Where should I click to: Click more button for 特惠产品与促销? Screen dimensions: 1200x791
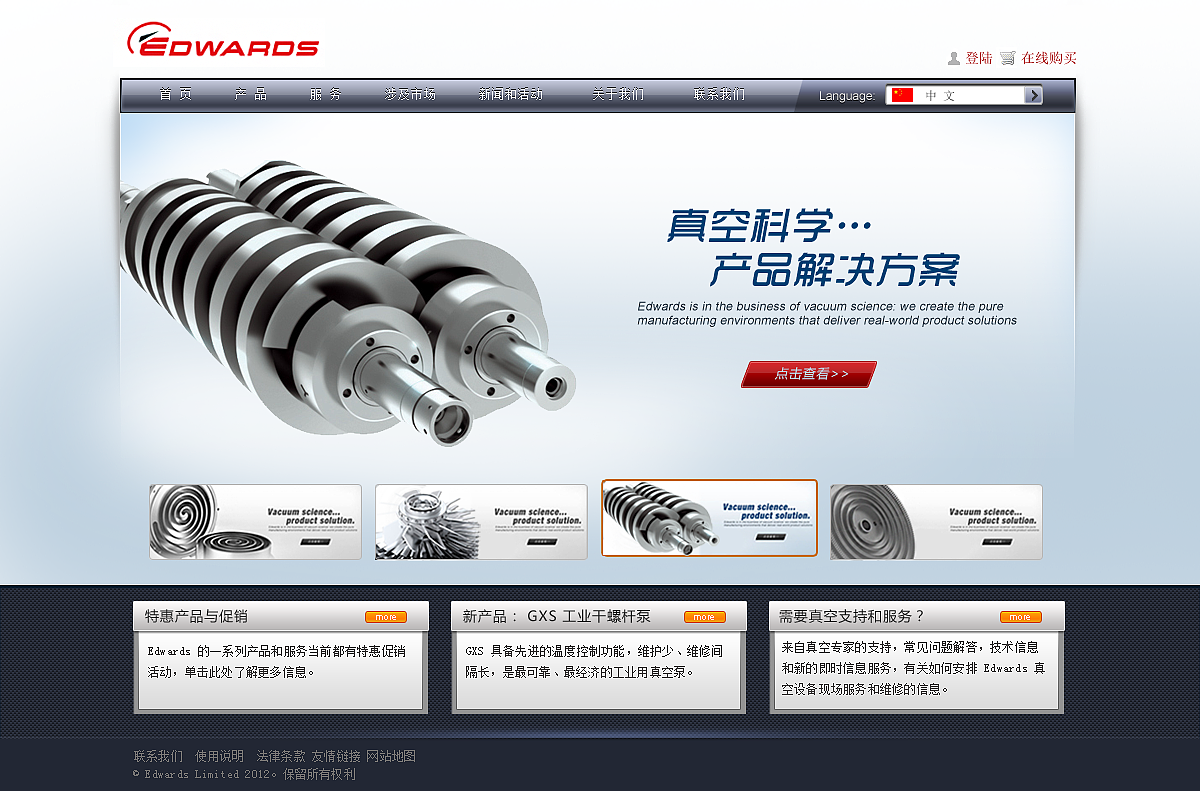(x=386, y=617)
